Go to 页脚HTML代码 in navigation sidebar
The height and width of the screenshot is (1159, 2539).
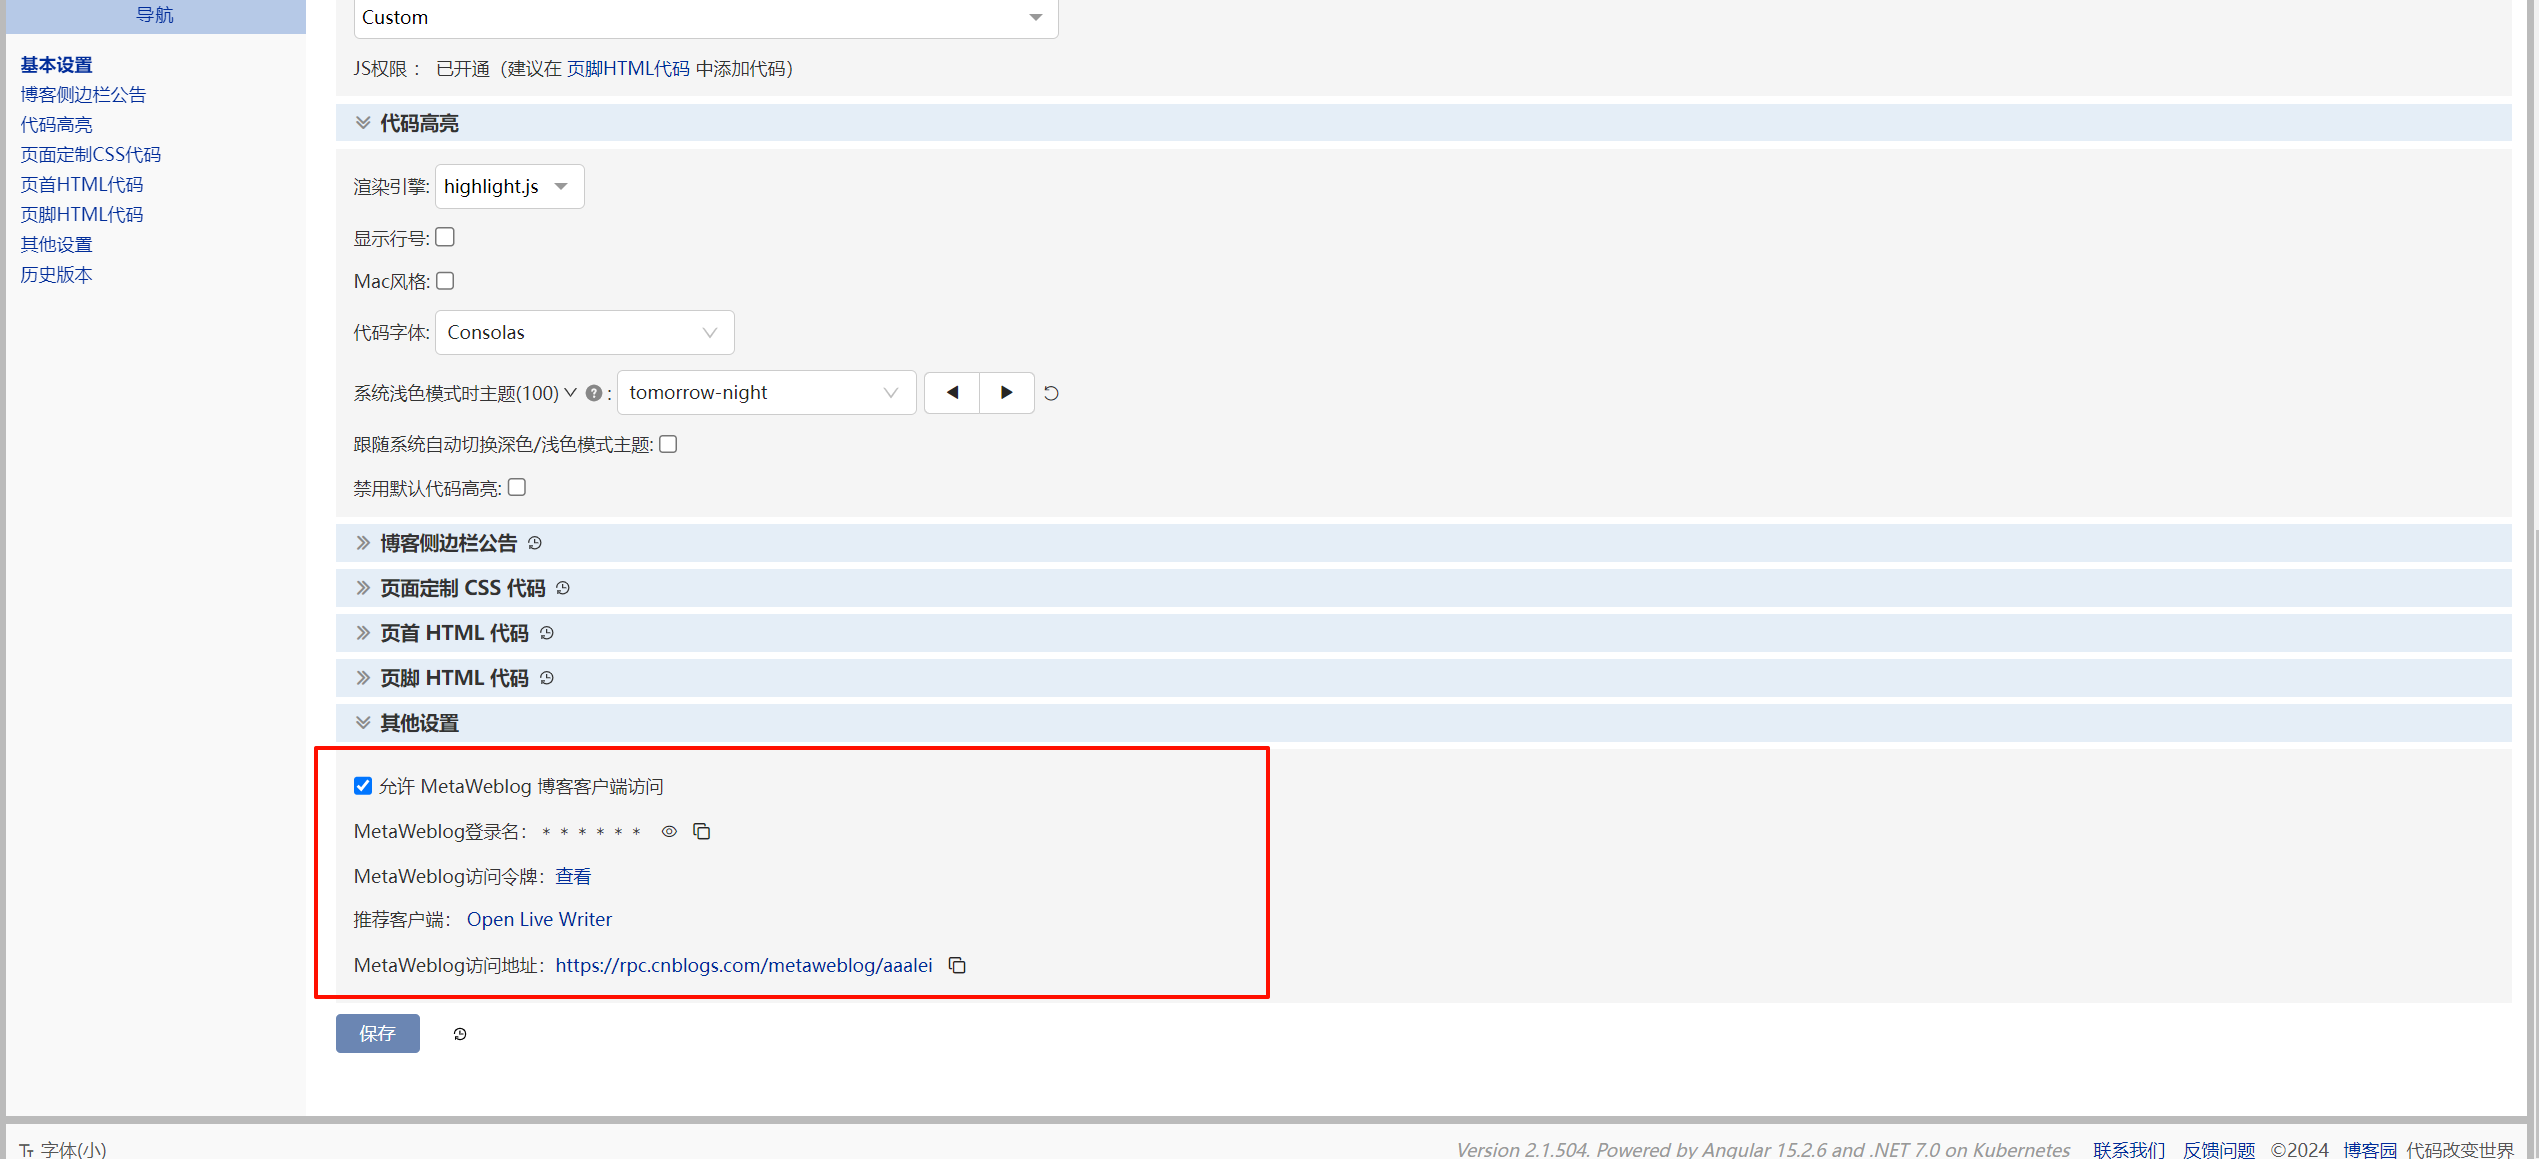[82, 214]
